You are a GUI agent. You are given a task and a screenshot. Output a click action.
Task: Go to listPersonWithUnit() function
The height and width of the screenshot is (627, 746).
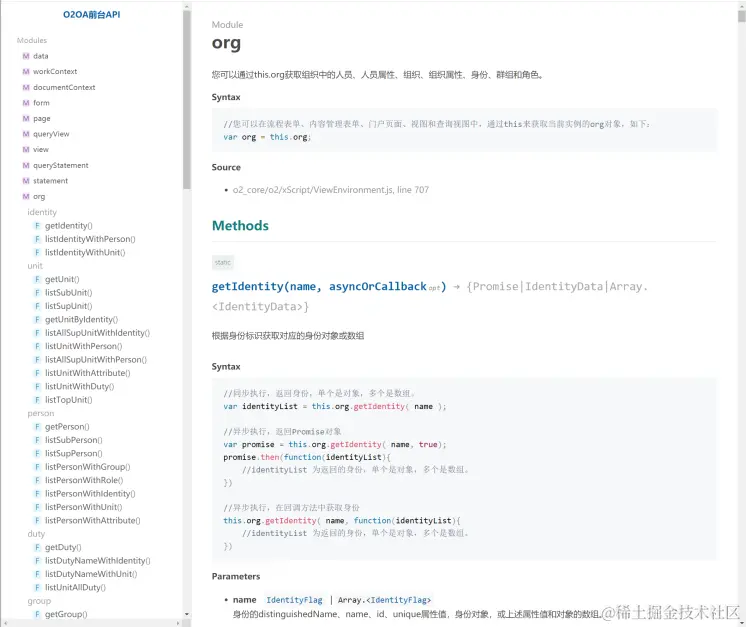click(83, 507)
